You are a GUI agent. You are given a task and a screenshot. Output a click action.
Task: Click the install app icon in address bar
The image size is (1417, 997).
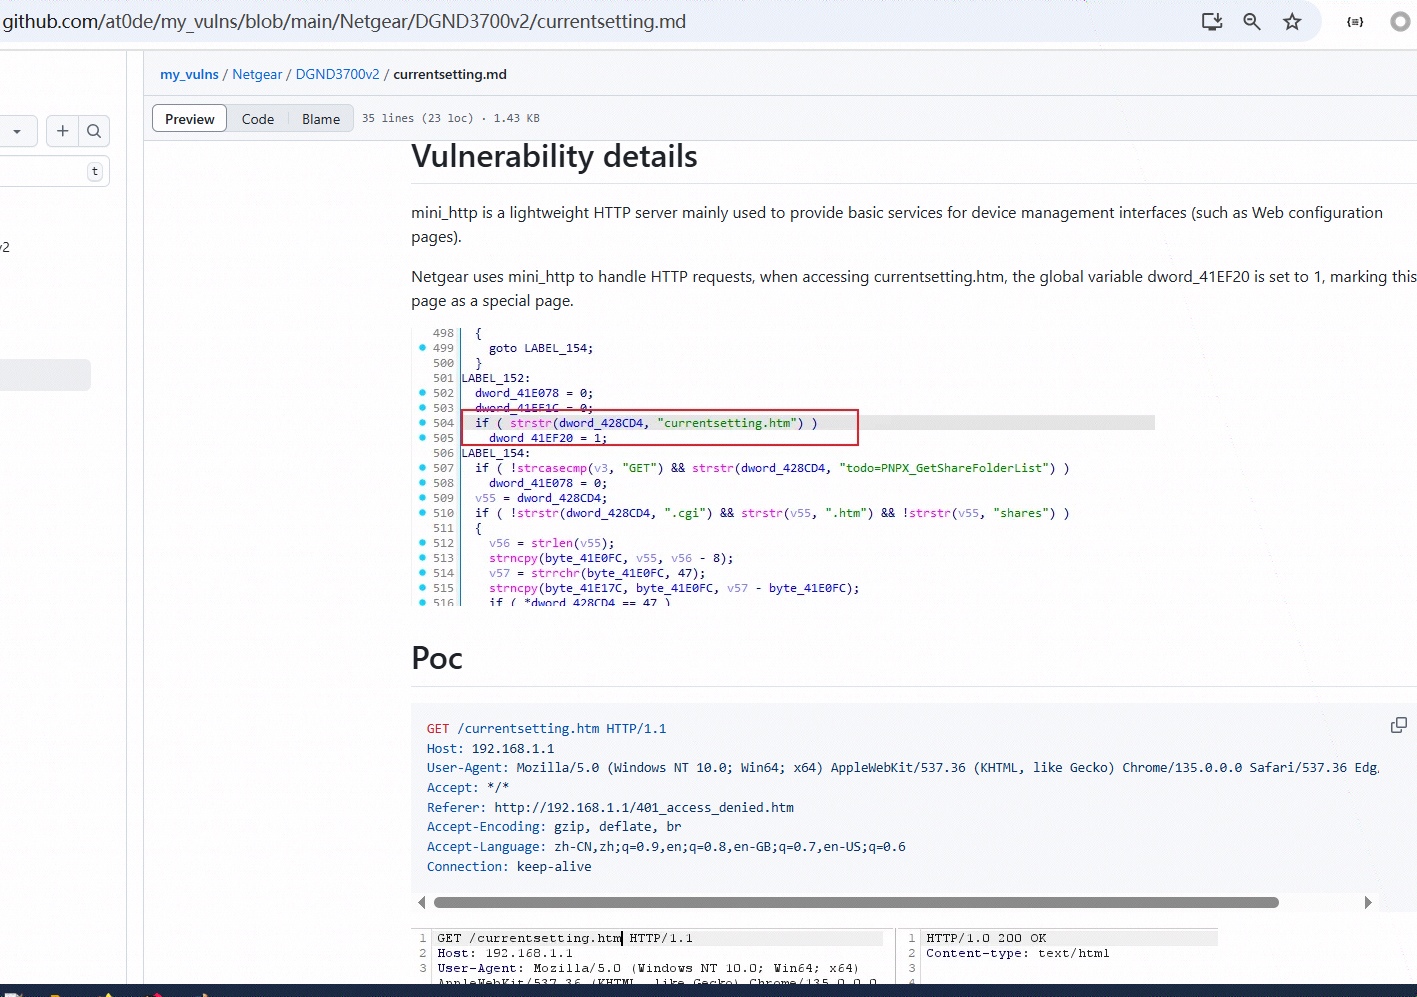1211,22
